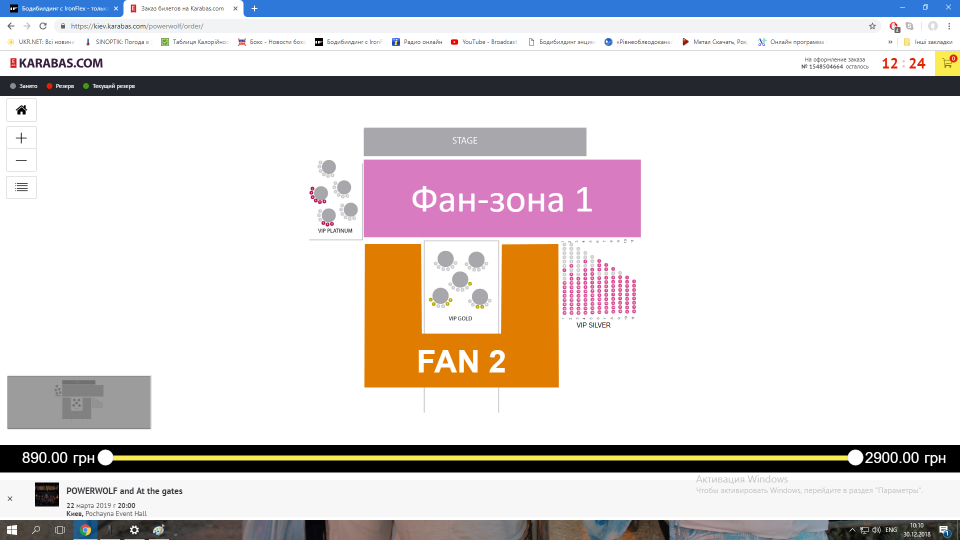The height and width of the screenshot is (540, 960).
Task: Click the home icon on the seat map
Action: tap(21, 110)
